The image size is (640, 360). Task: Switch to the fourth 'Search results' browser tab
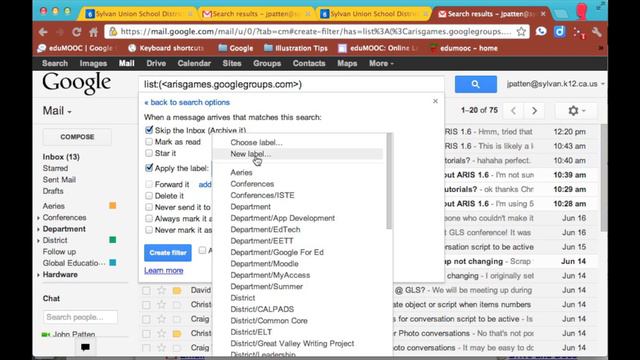click(x=491, y=14)
